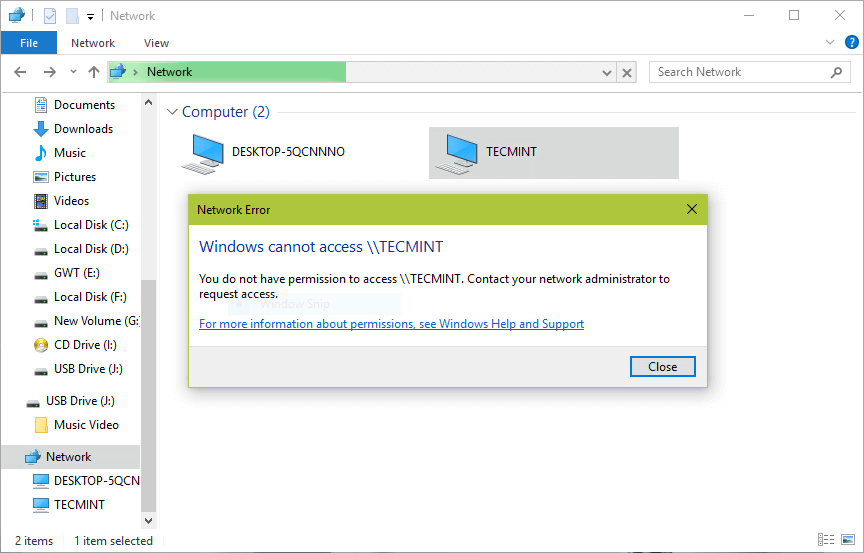Go back with the Back arrow
864x553 pixels.
(20, 72)
